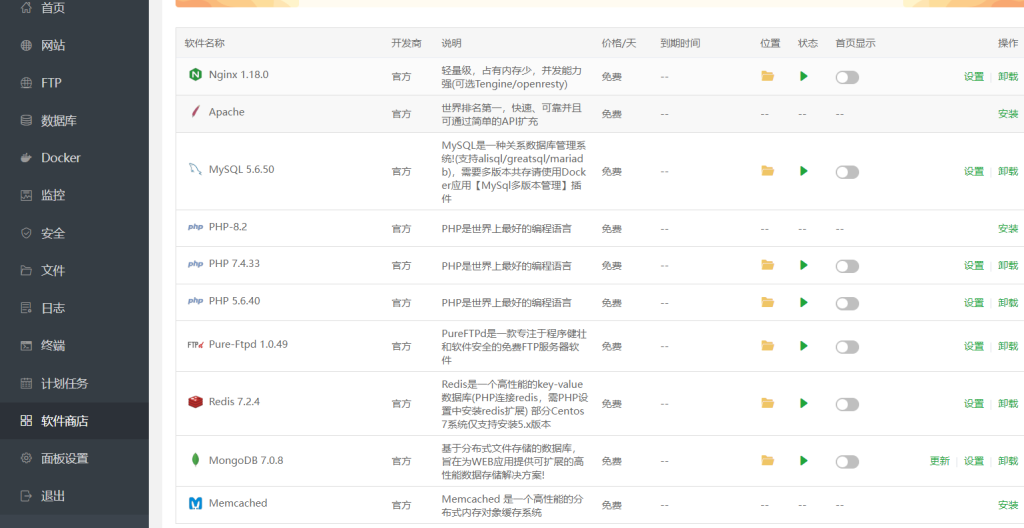Click the PHP 7.4.33 status play icon

coord(803,265)
